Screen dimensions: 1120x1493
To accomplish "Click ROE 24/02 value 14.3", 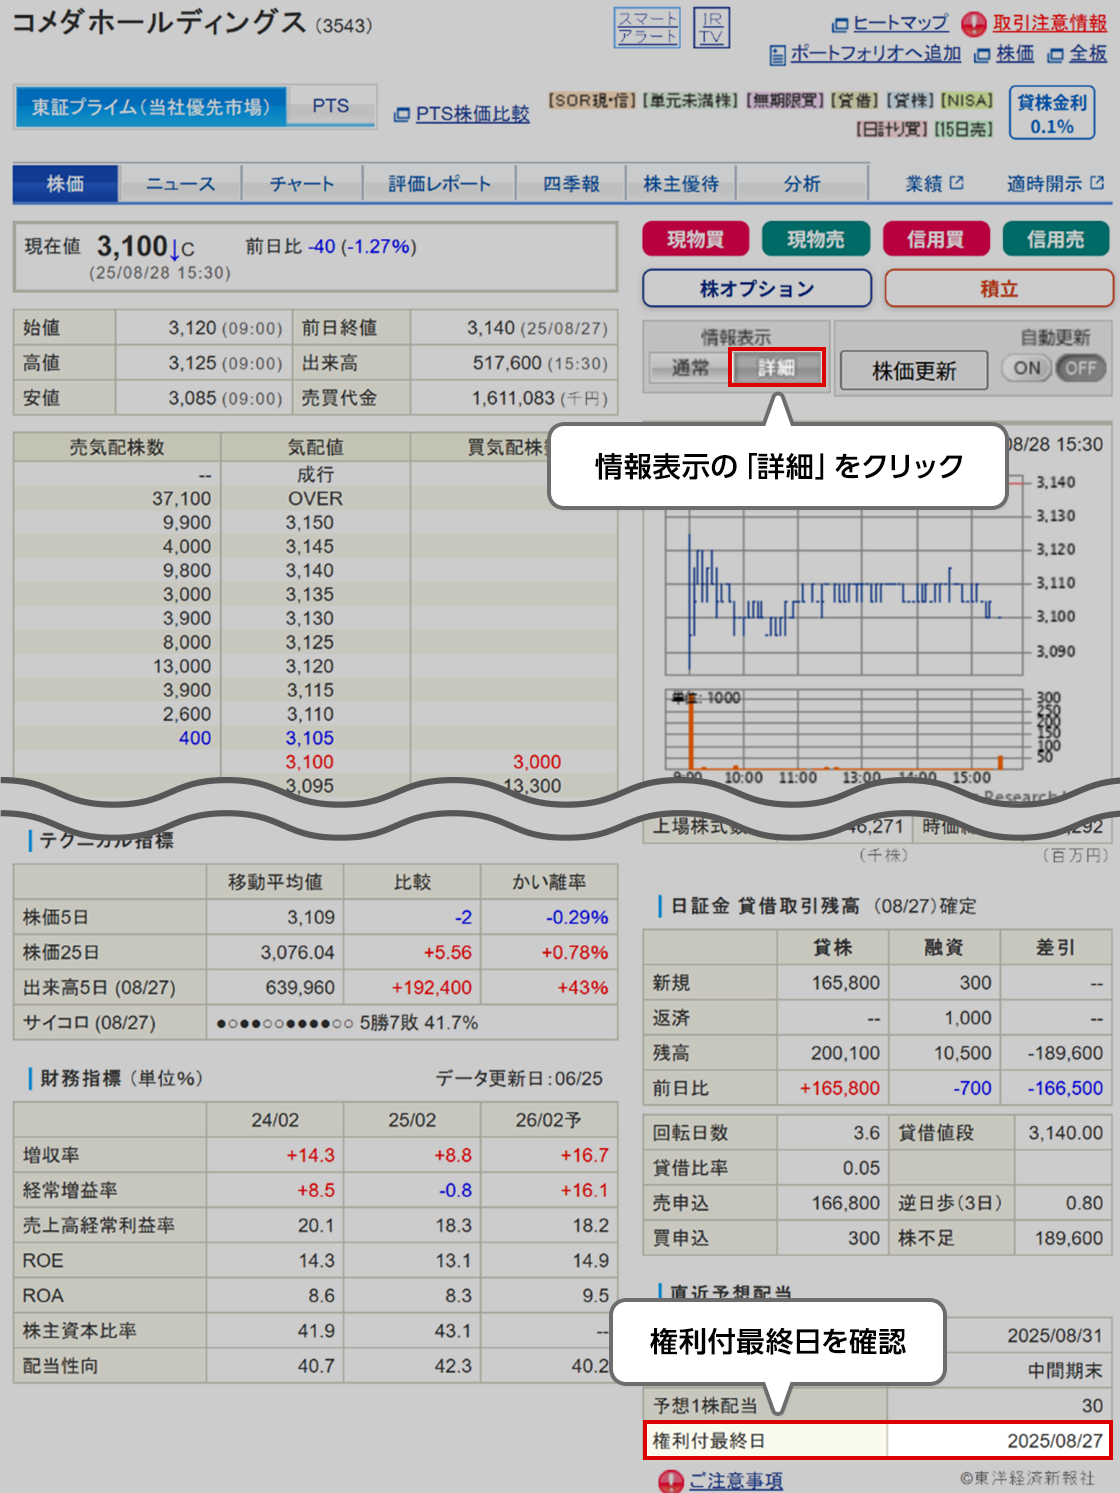I will [x=317, y=1260].
